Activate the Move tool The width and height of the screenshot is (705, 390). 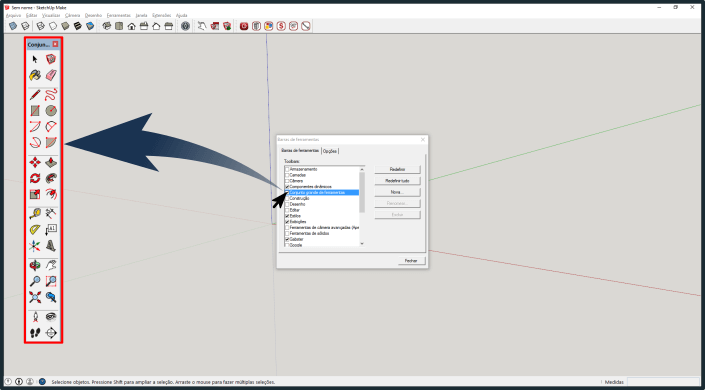tap(35, 162)
